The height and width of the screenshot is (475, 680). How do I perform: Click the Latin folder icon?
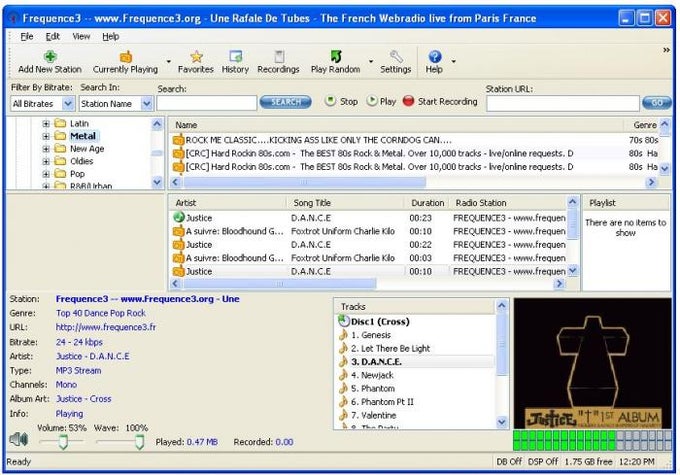click(x=60, y=124)
